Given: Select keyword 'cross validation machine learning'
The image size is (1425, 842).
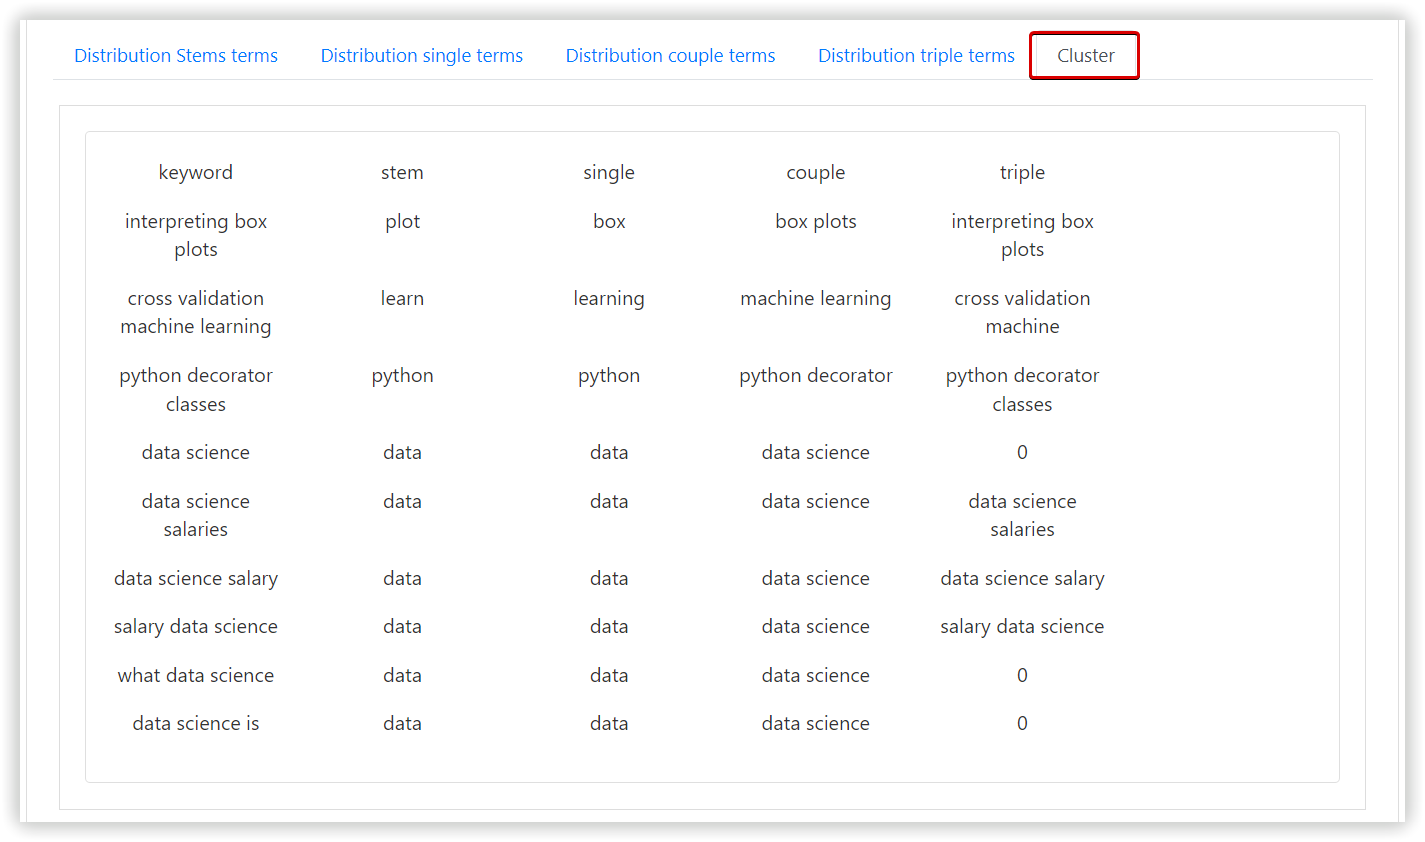Looking at the screenshot, I should point(196,313).
